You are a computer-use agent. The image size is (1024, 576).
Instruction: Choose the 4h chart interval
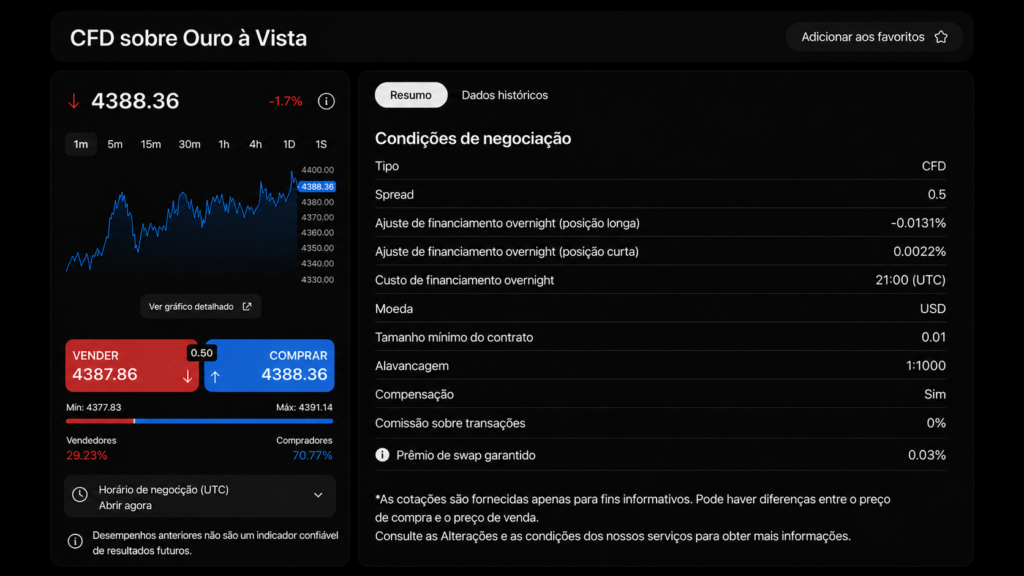(x=255, y=144)
